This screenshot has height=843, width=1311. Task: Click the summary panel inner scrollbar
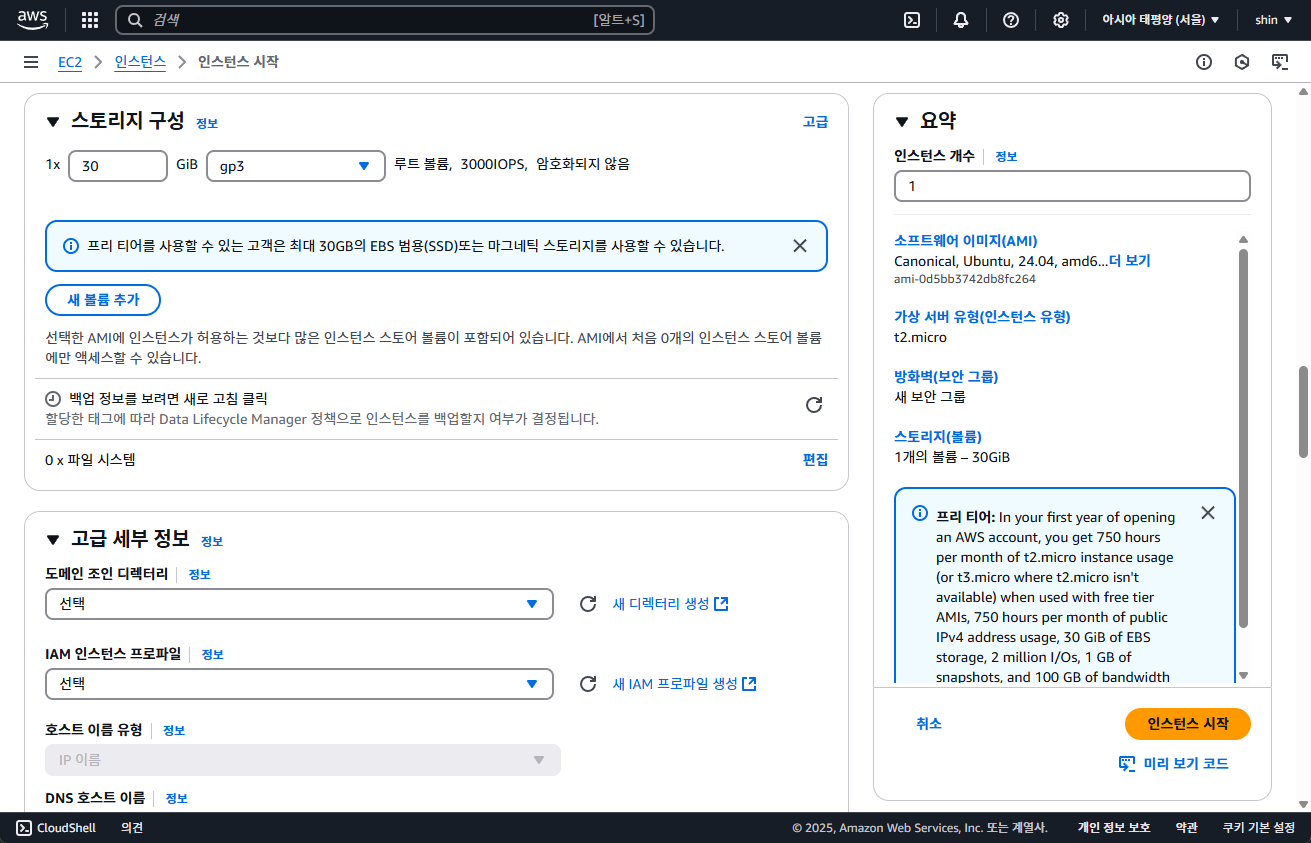(x=1244, y=438)
